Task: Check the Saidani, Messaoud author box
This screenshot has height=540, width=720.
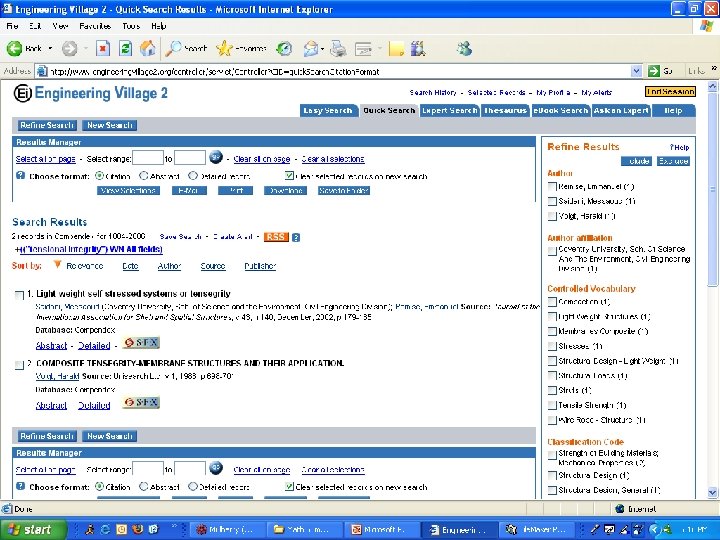Action: 552,202
